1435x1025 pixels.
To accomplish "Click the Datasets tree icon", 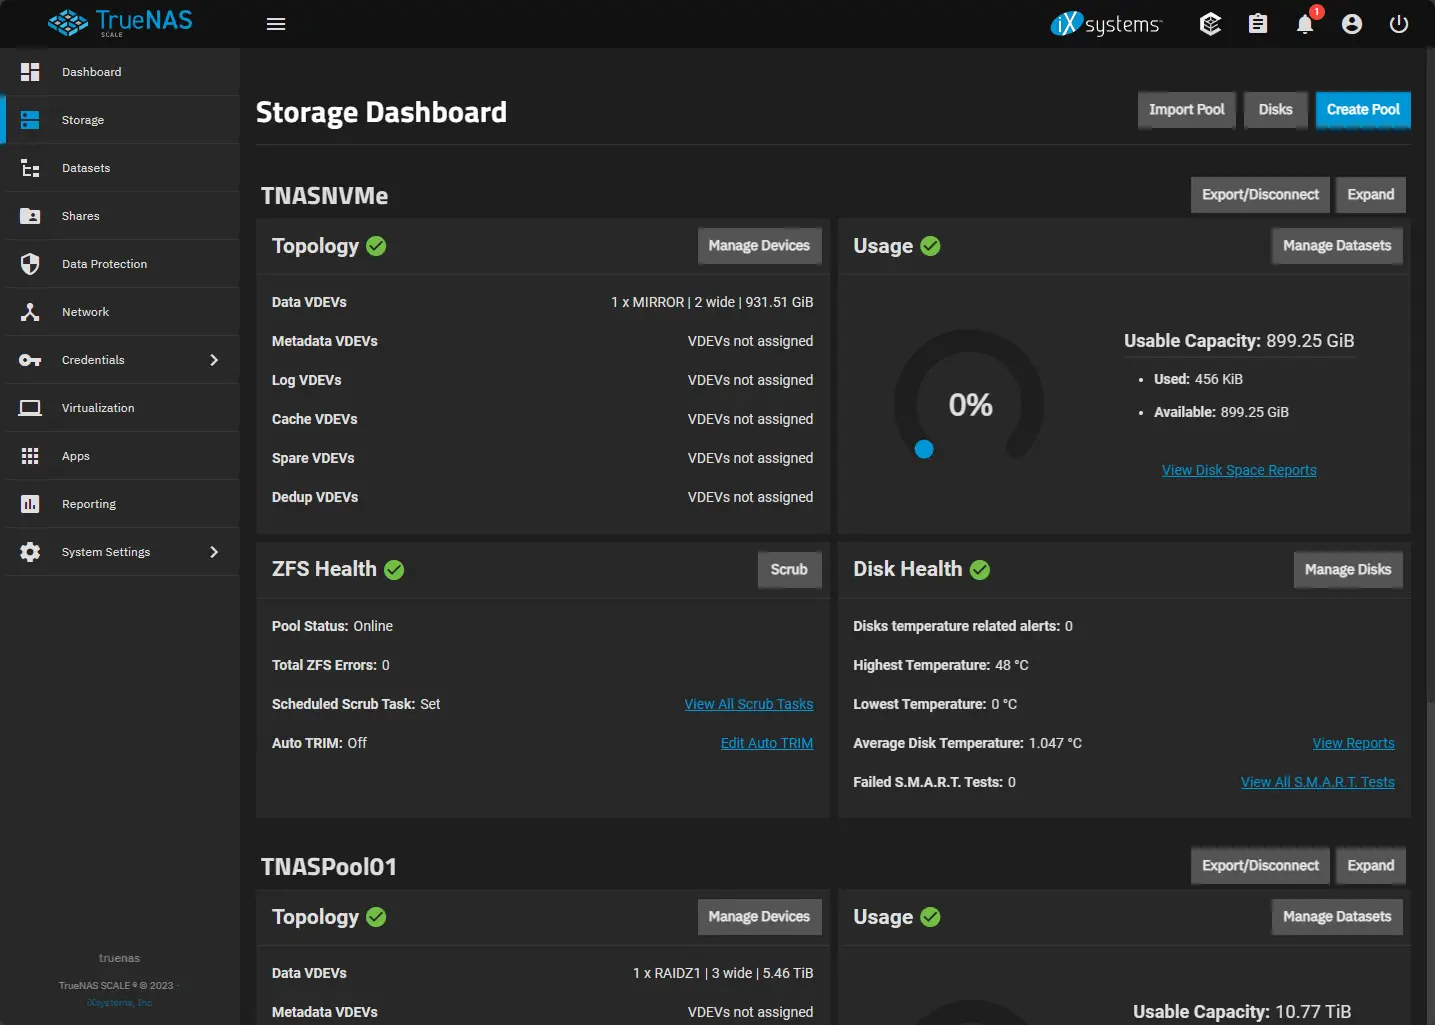I will pyautogui.click(x=30, y=168).
